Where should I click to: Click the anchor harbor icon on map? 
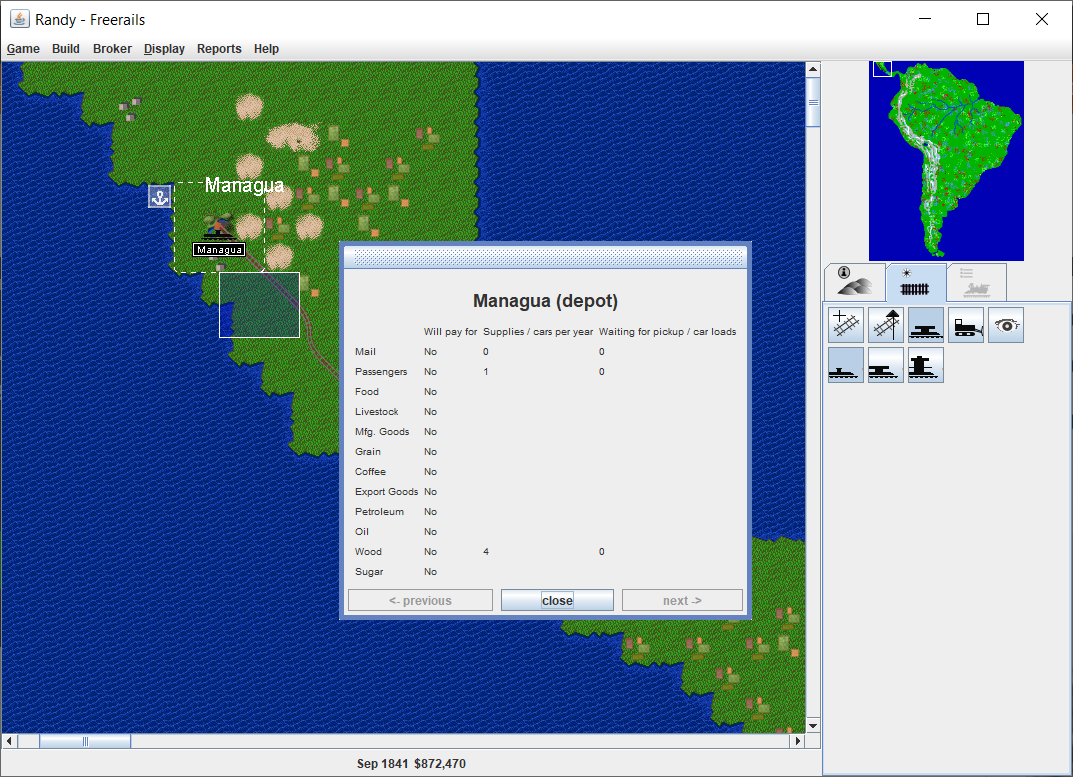[159, 197]
